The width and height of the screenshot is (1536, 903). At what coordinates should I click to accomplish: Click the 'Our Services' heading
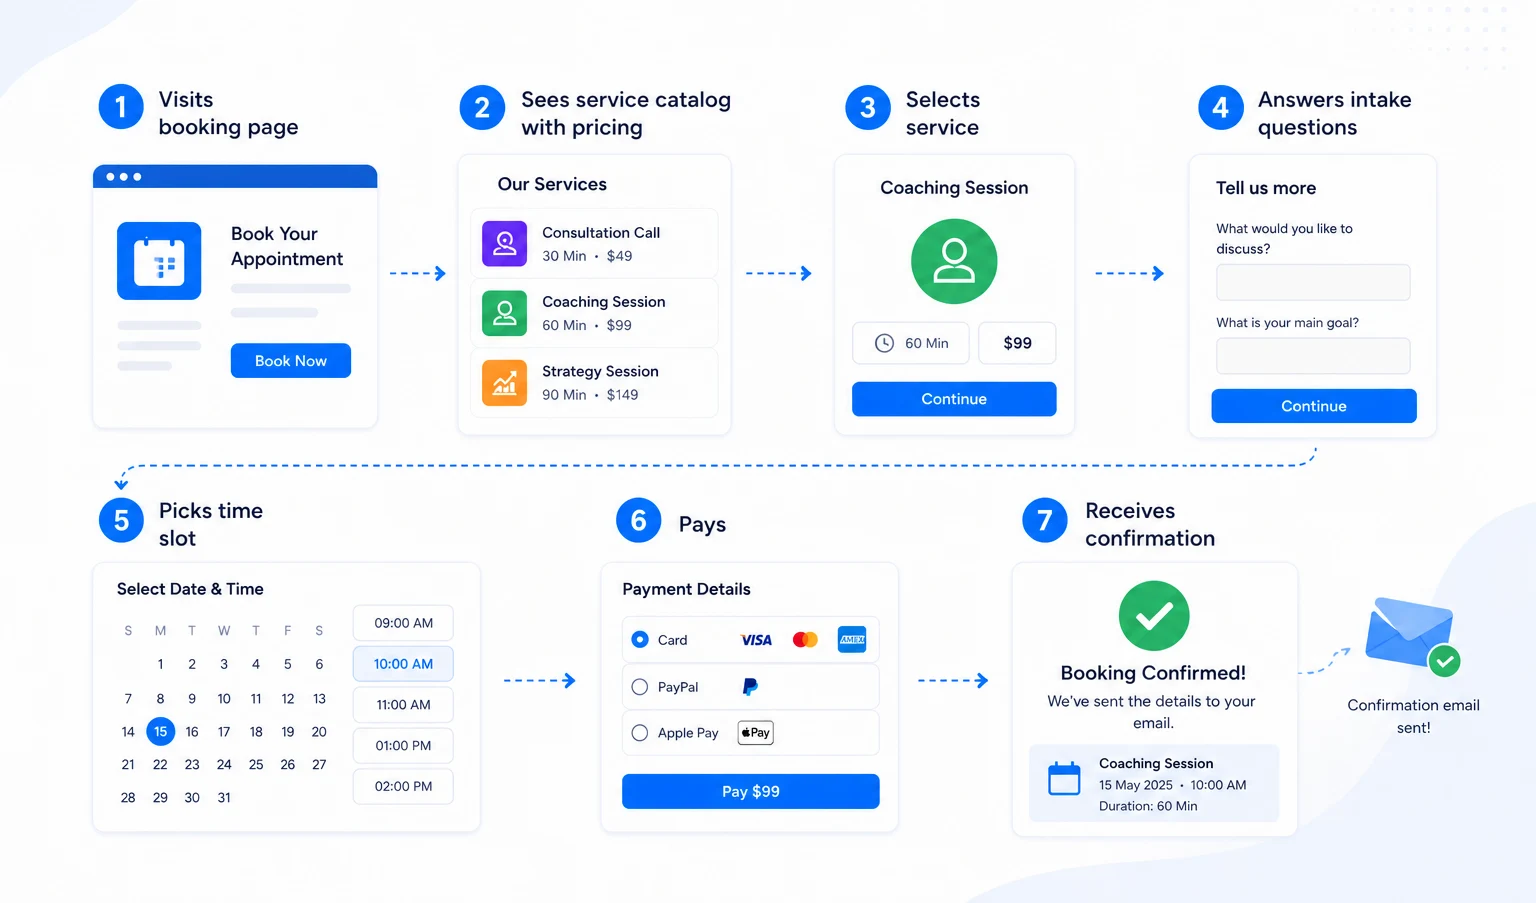pyautogui.click(x=552, y=184)
